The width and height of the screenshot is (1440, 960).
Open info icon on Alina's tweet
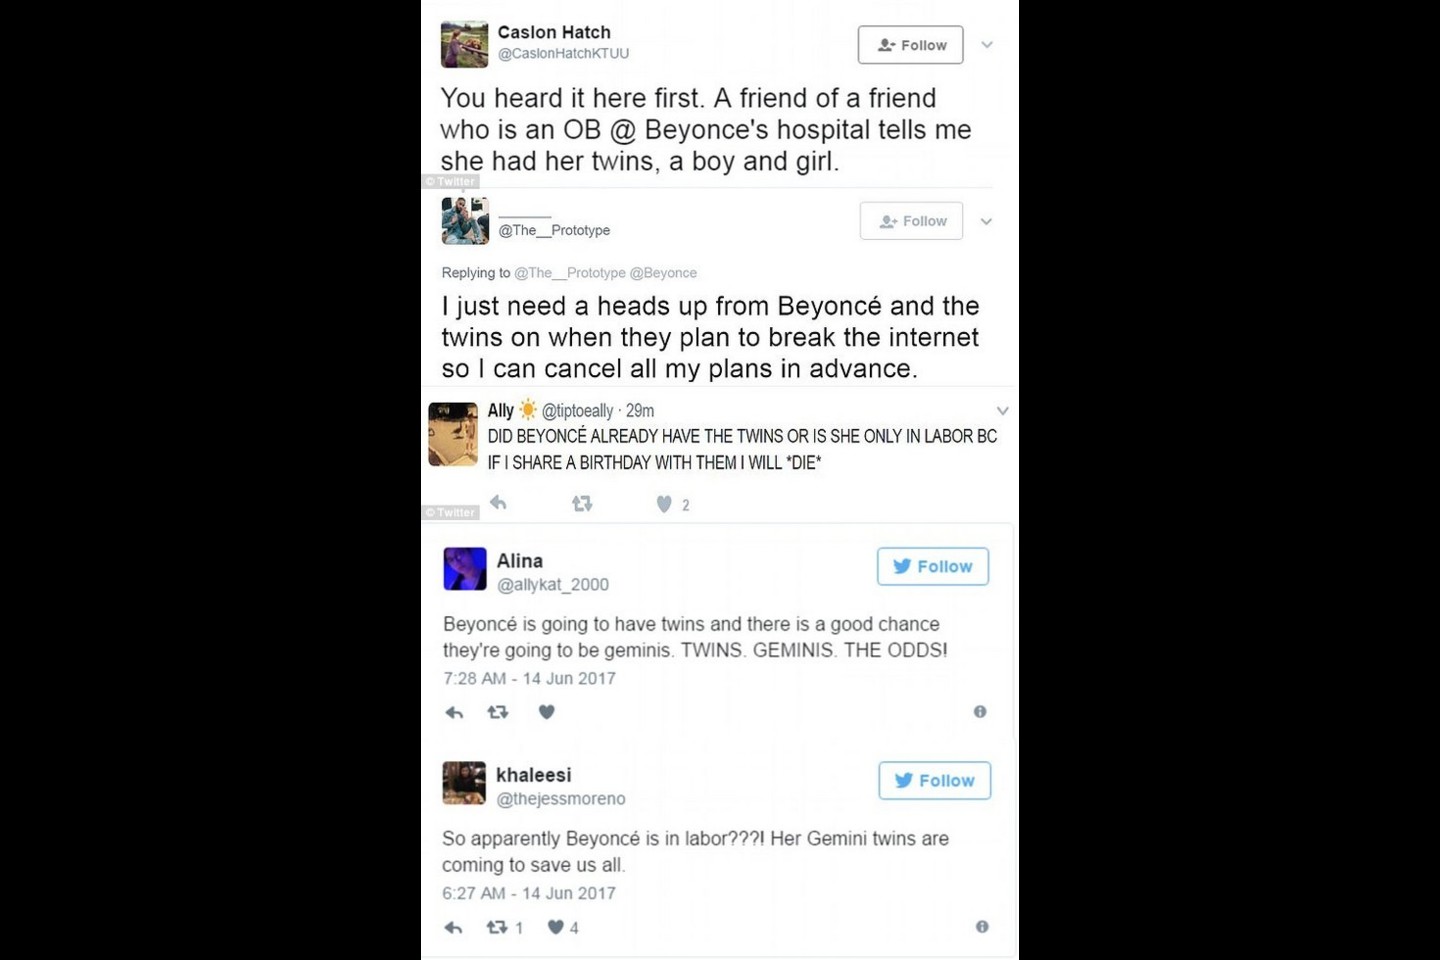(x=980, y=711)
